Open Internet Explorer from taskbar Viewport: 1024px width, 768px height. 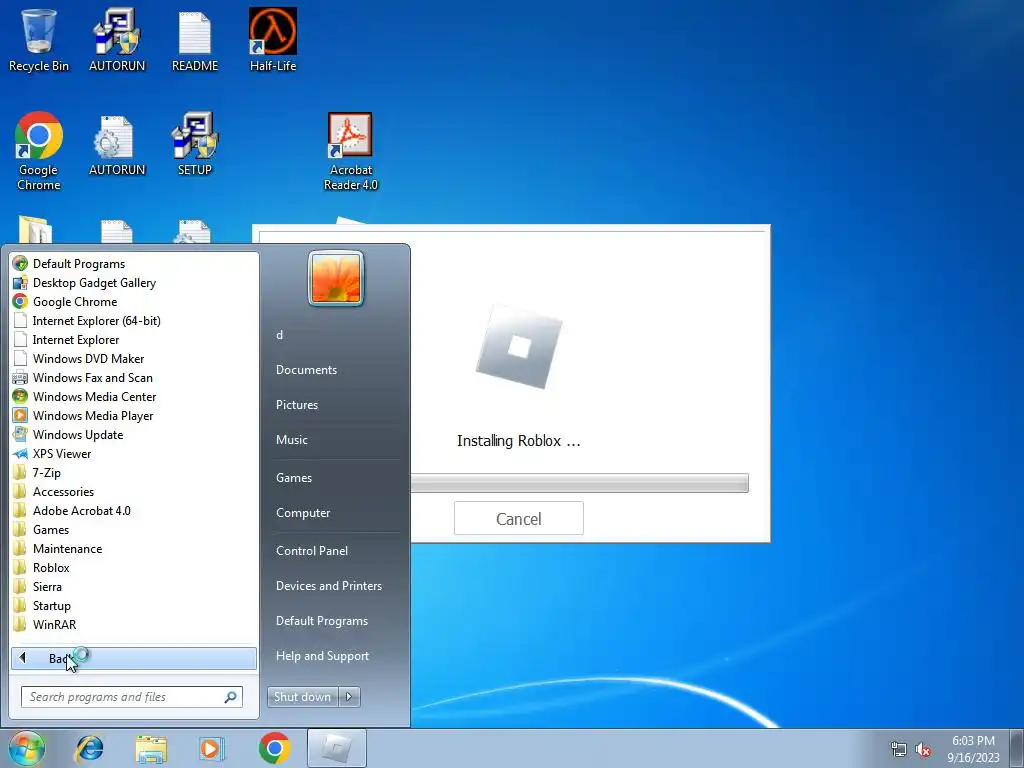[89, 748]
